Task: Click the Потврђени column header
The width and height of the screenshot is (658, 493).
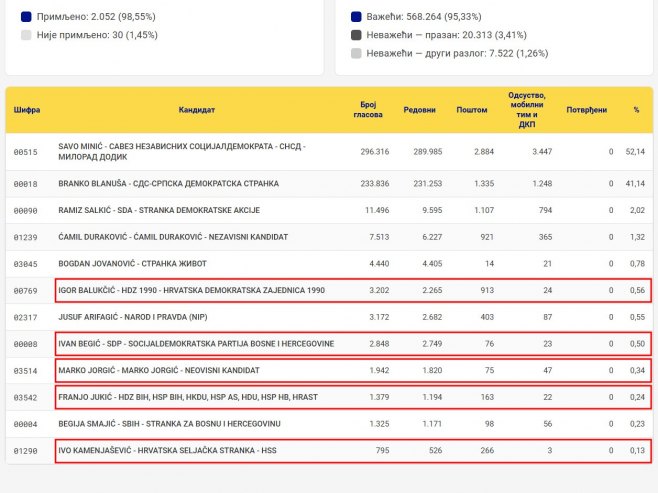Action: tap(587, 110)
